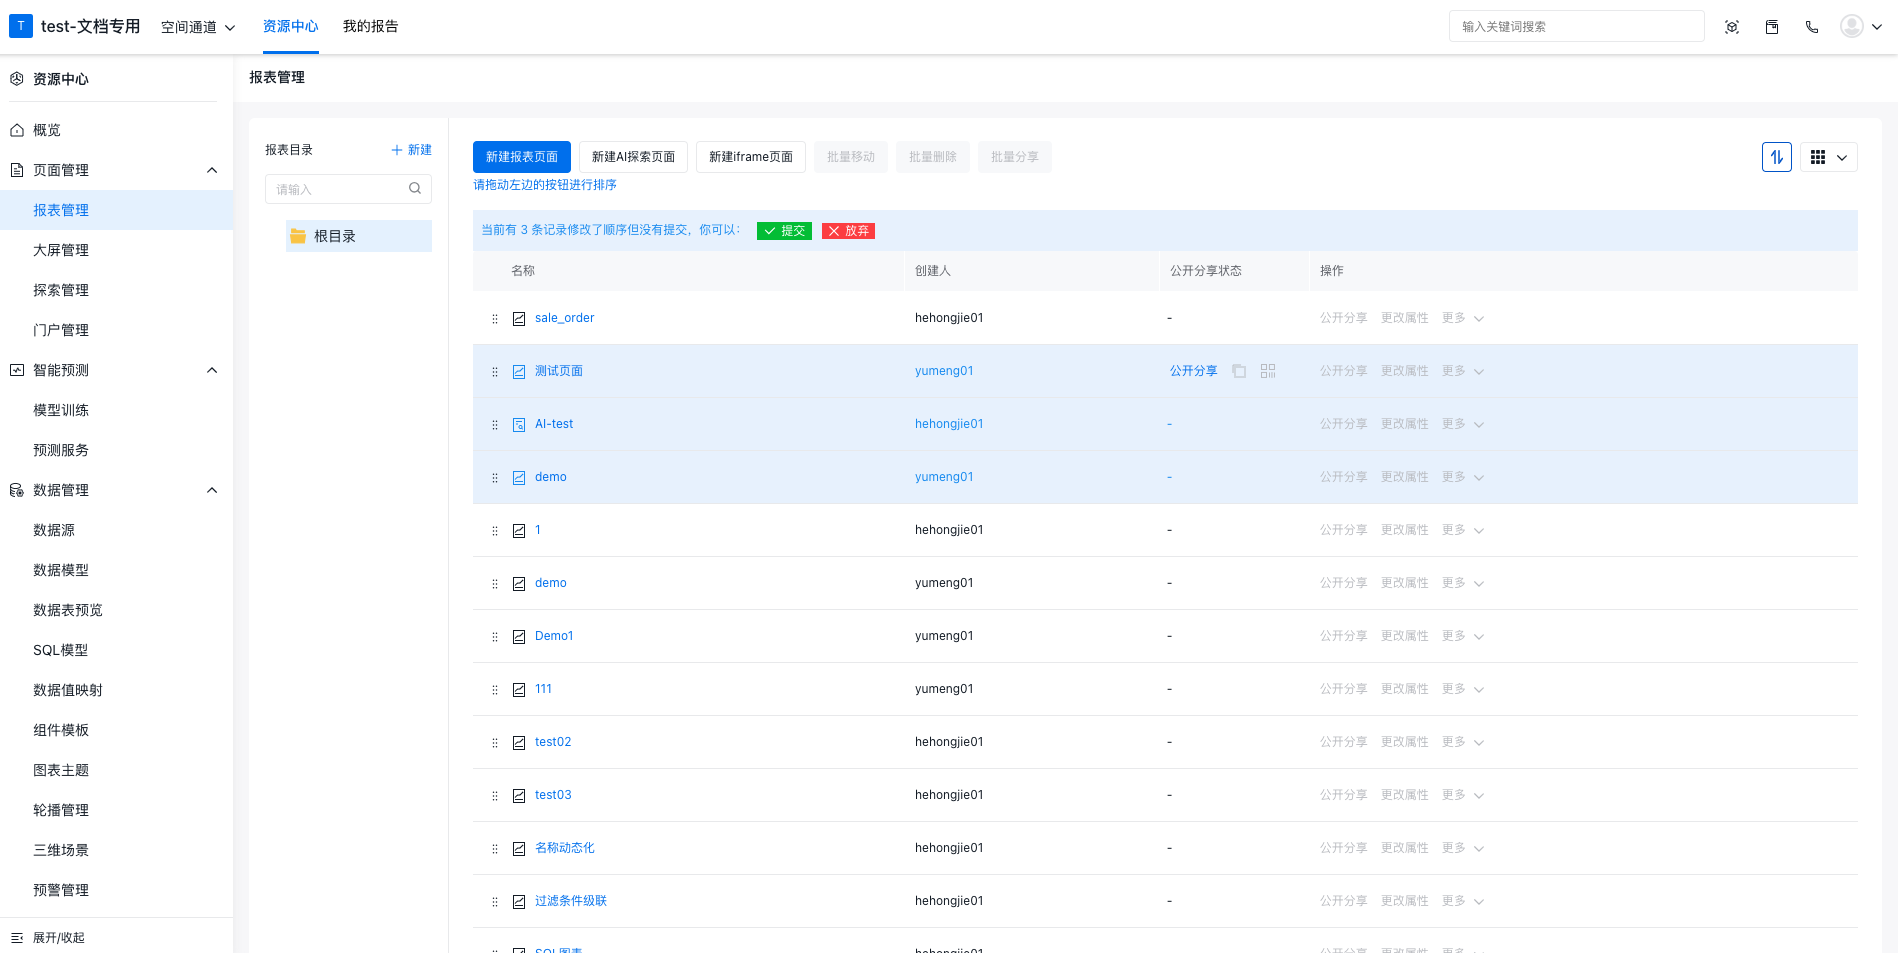The width and height of the screenshot is (1898, 953).
Task: Open the document icon in top header
Action: [1772, 27]
